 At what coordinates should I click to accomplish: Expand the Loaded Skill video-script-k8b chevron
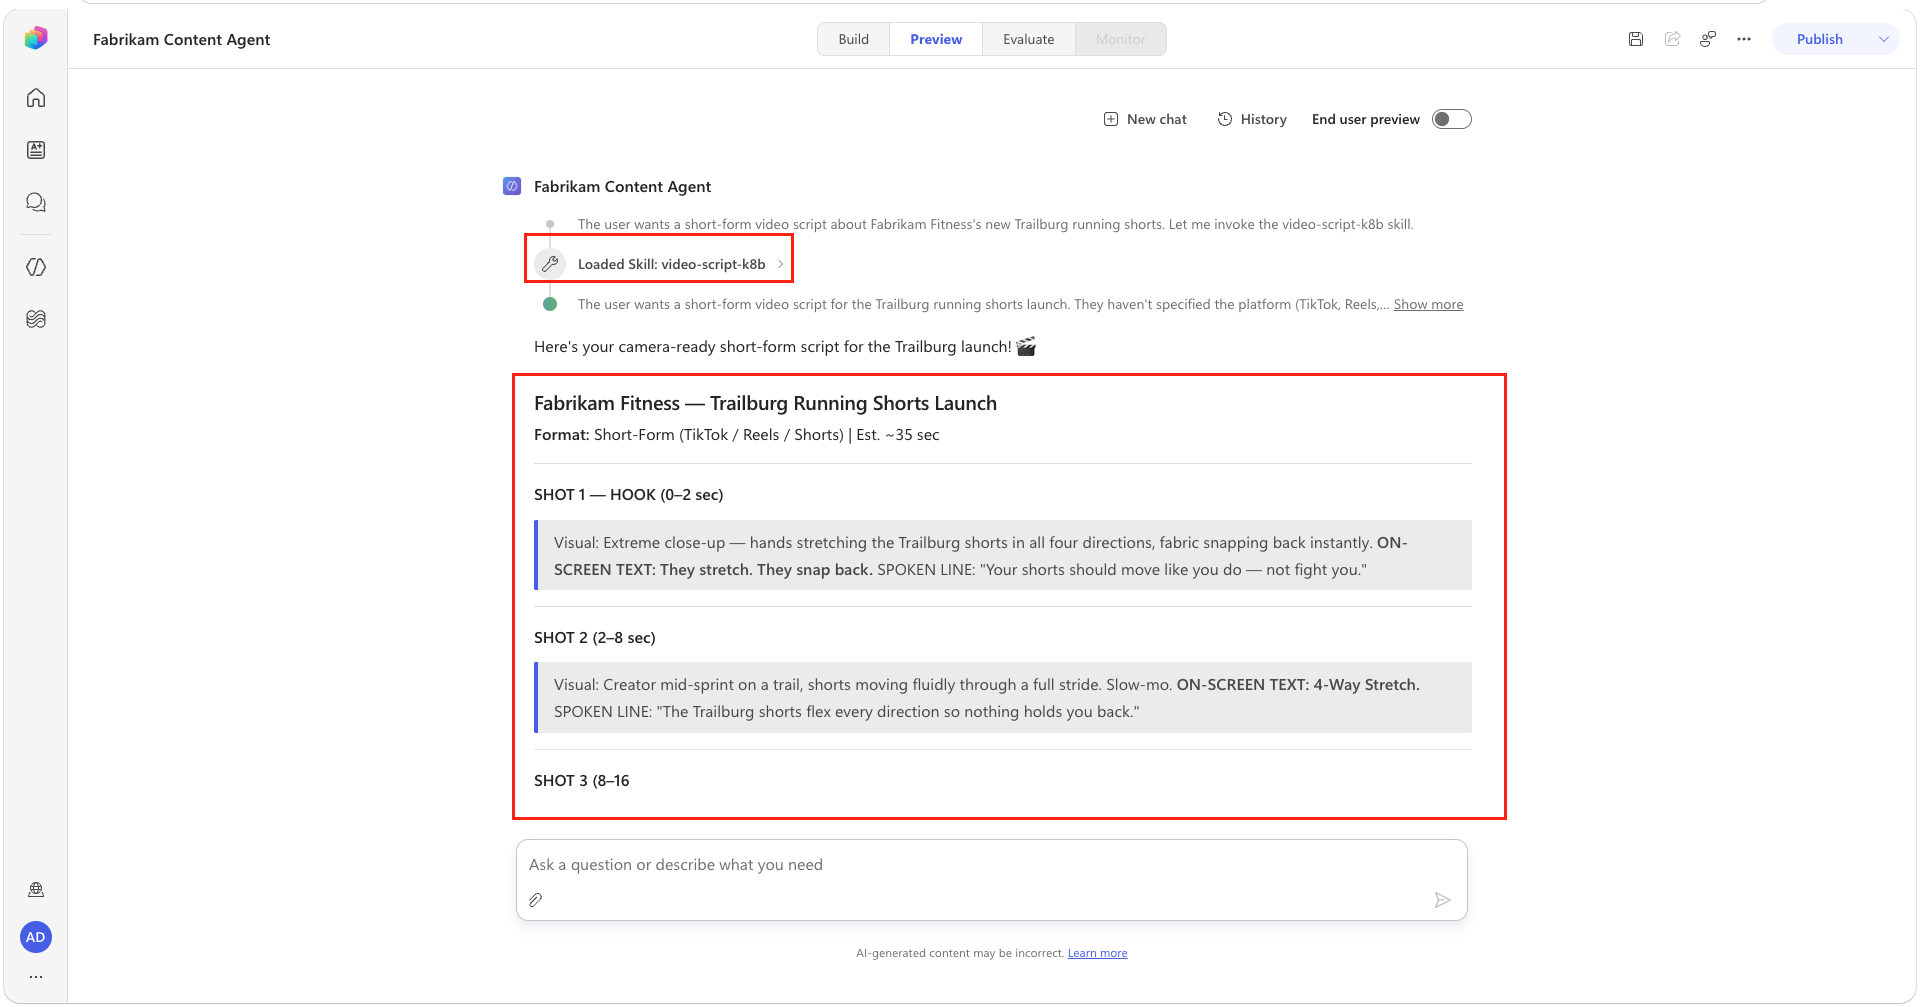tap(781, 264)
